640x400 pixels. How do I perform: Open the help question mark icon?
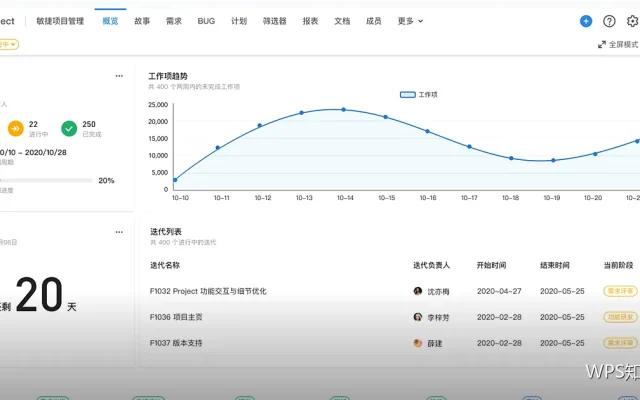[609, 21]
